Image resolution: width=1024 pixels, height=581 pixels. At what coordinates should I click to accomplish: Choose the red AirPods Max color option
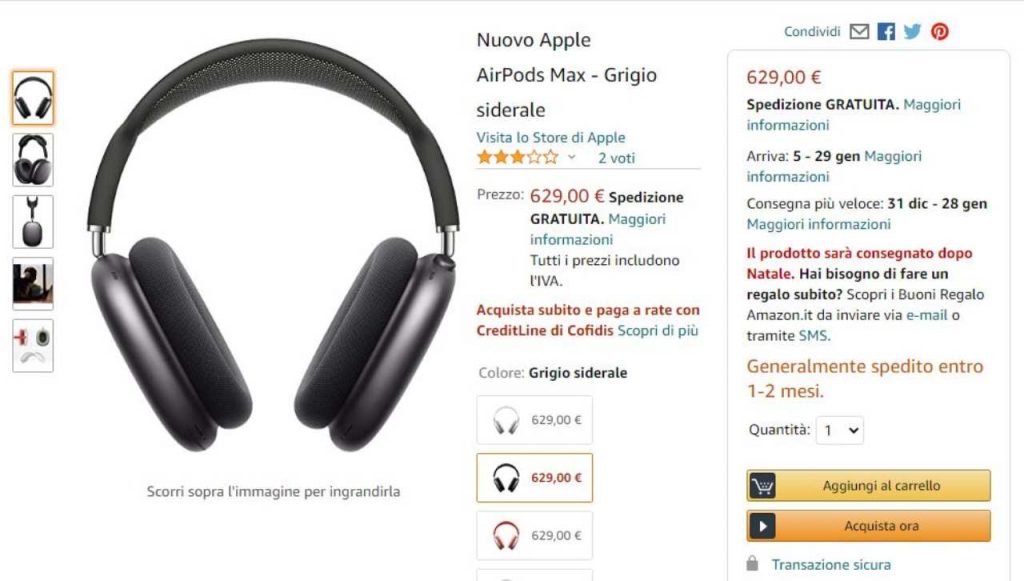click(x=535, y=536)
